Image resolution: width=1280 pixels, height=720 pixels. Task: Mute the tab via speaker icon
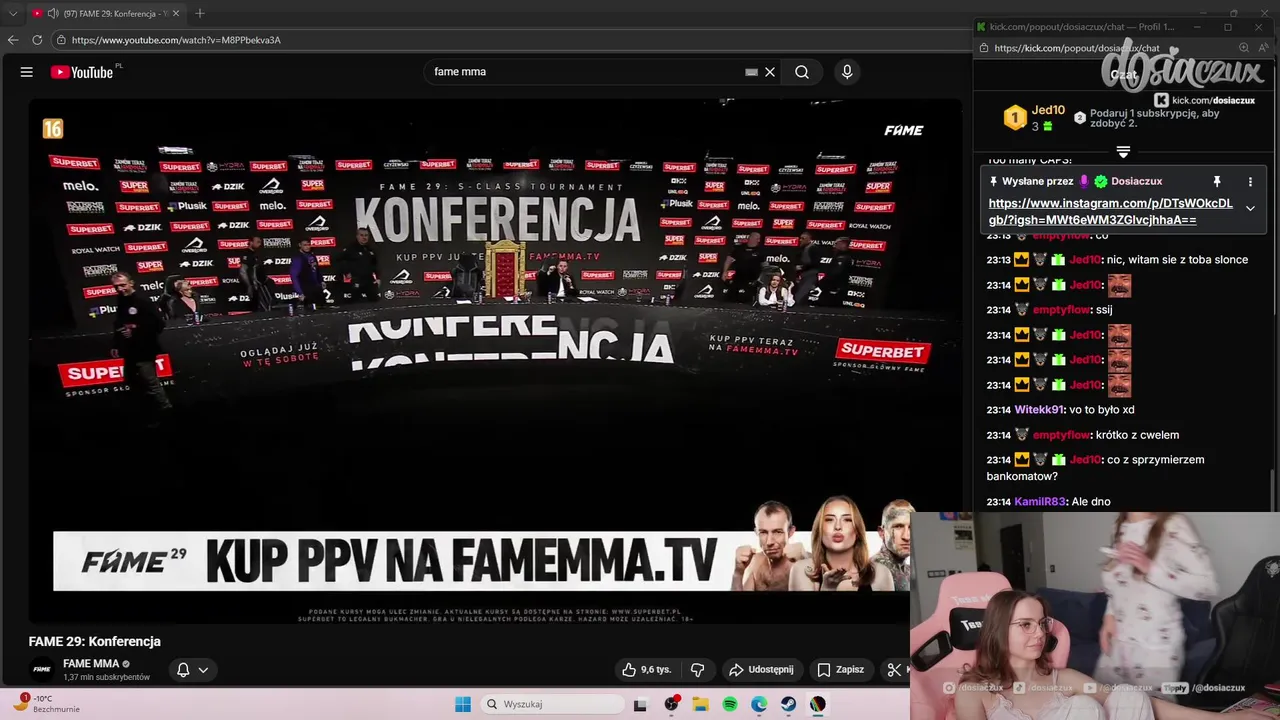[52, 14]
